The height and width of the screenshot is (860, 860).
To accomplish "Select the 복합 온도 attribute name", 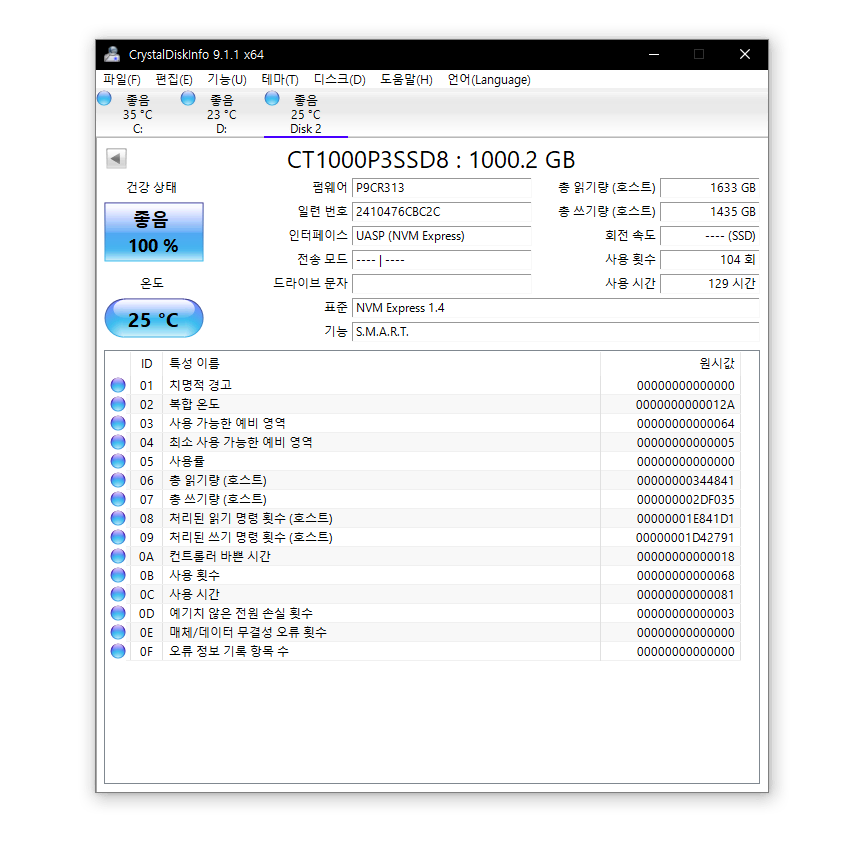I will coord(194,404).
